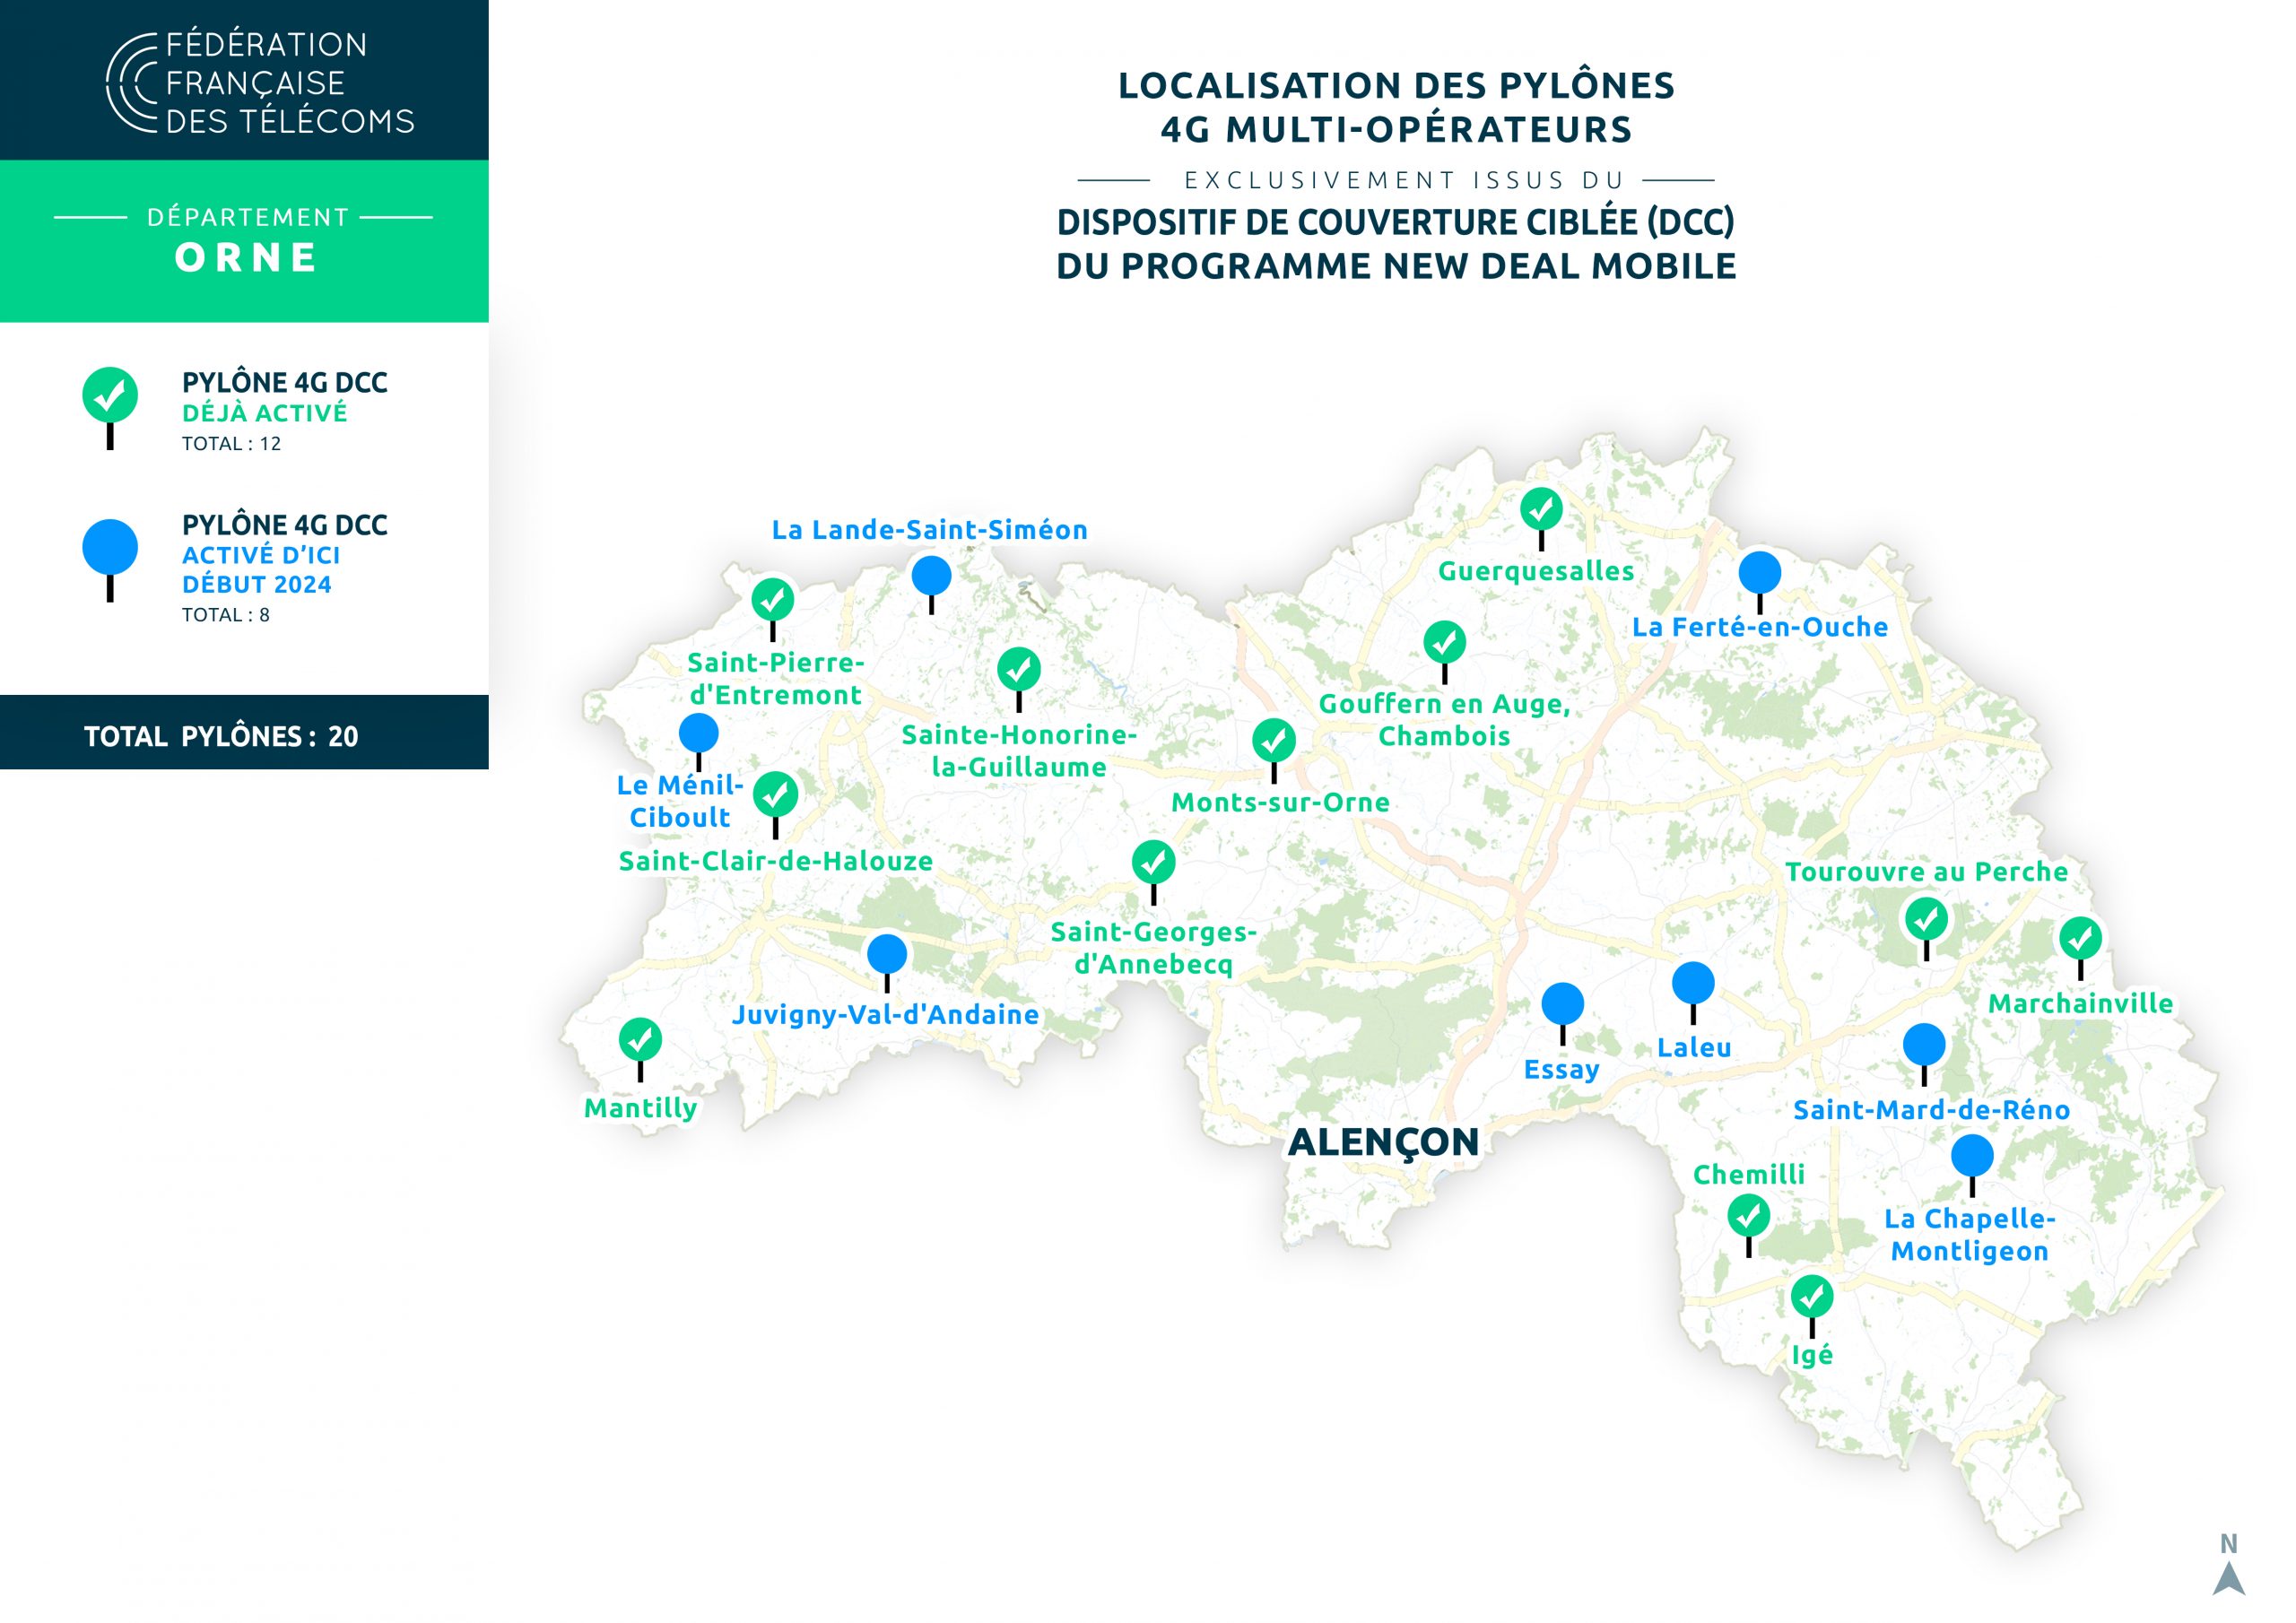The width and height of the screenshot is (2296, 1623).
Task: Click the blue pin below La Lande-Saint-Siméon
Action: (x=931, y=584)
